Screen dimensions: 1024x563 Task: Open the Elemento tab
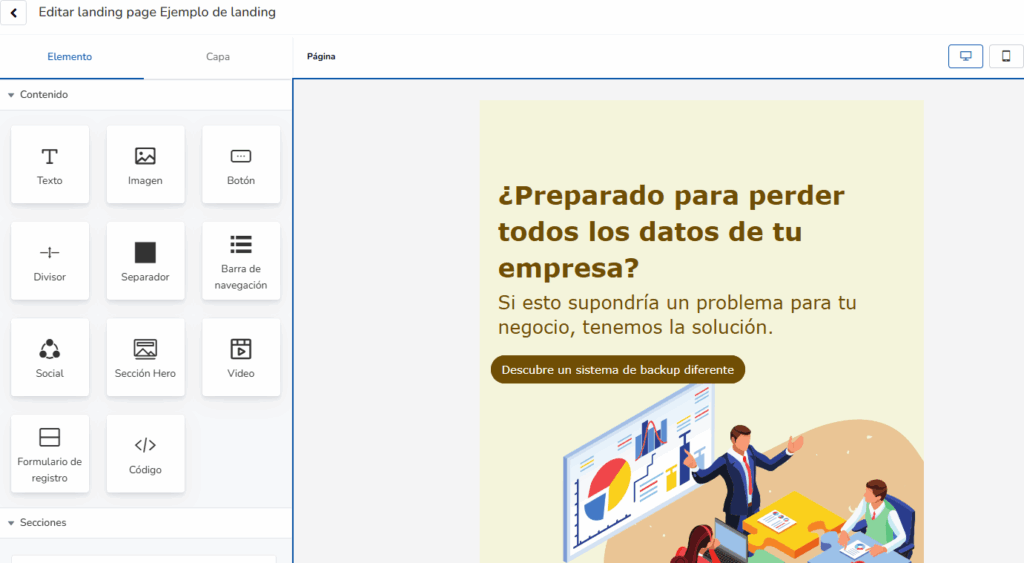70,57
